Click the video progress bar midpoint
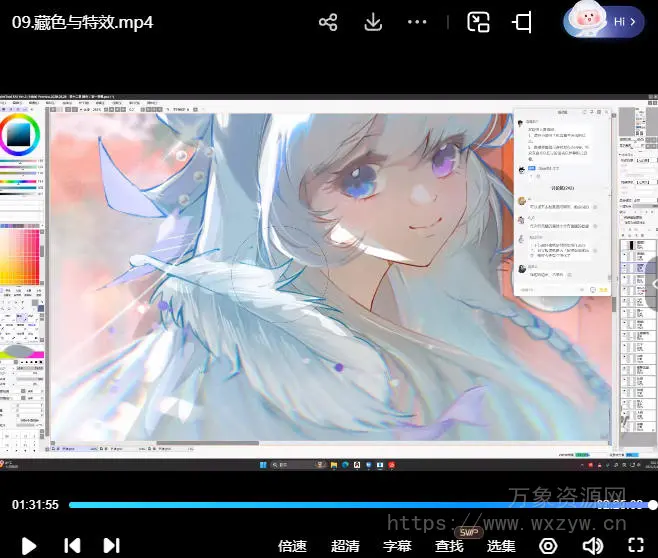The height and width of the screenshot is (558, 658). pyautogui.click(x=360, y=505)
